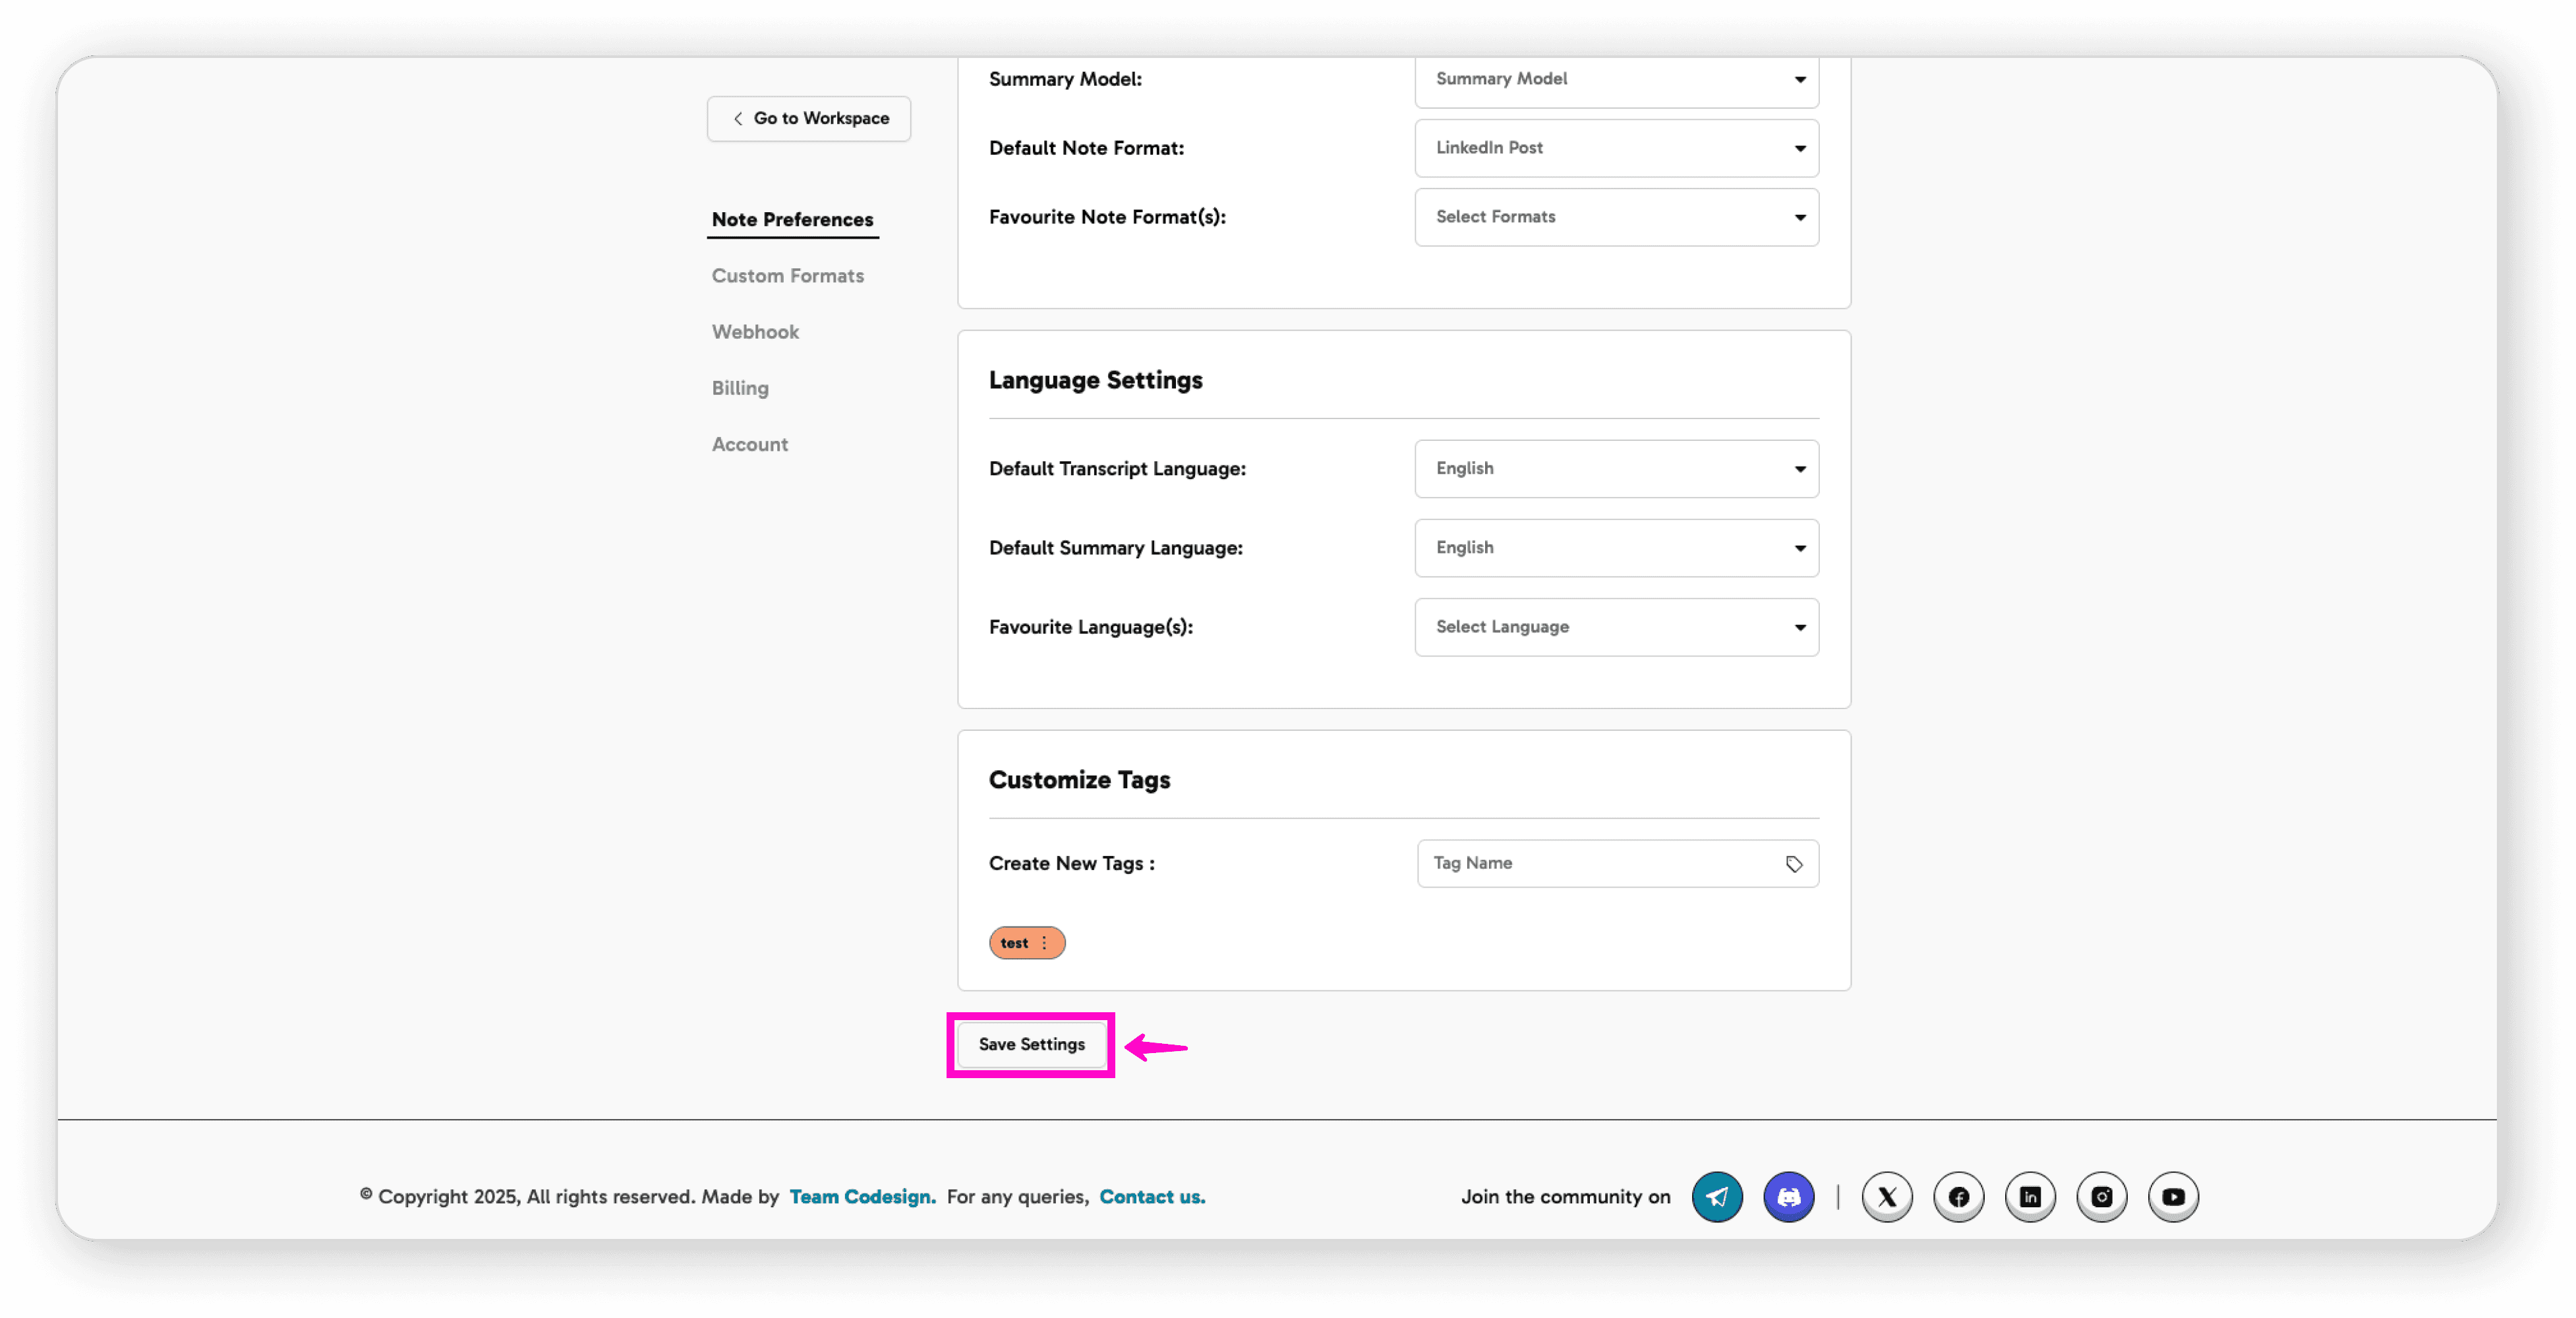The image size is (2576, 1318).
Task: Expand the Summary Model dropdown
Action: click(1616, 79)
